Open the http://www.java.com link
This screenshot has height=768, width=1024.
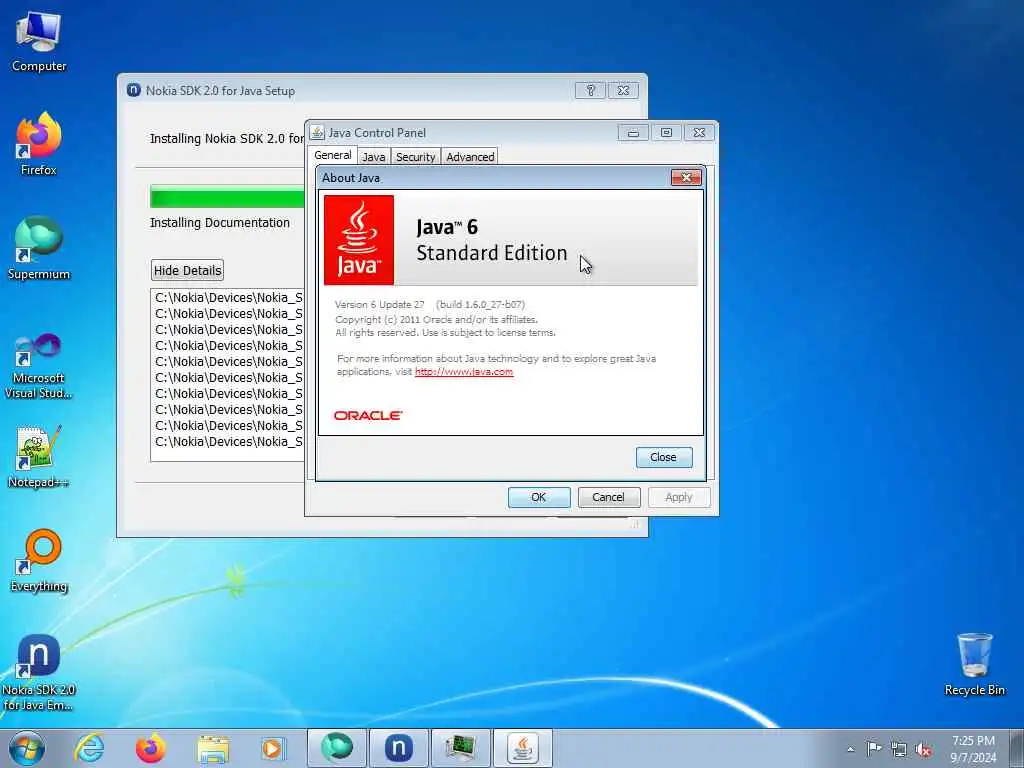pos(464,372)
